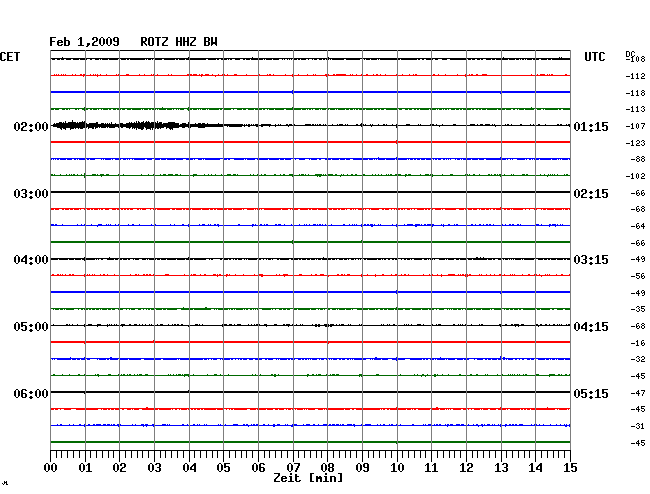Click the UTC time label '01:15'
Screen dimensions: 650x494
(x=591, y=127)
